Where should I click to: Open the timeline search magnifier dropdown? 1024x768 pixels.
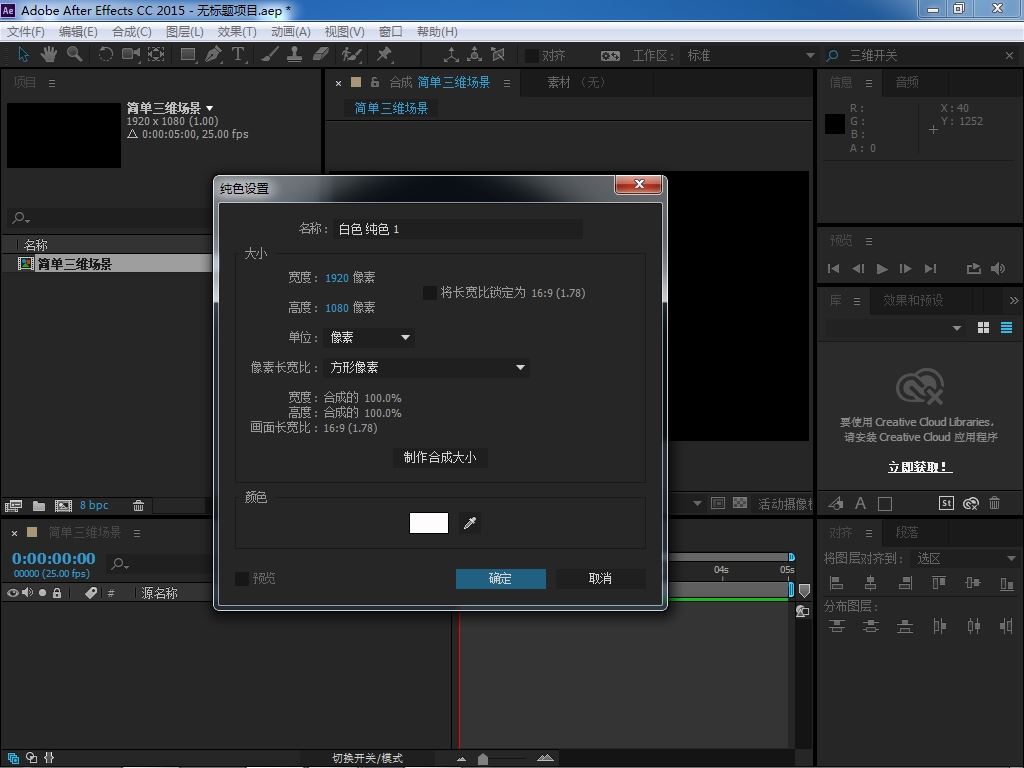tap(120, 564)
